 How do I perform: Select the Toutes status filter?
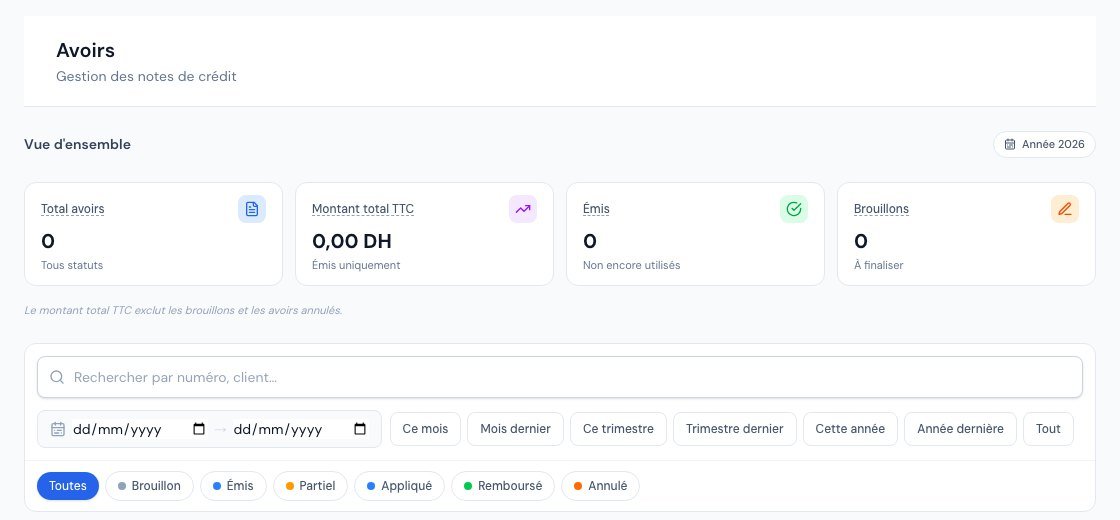68,486
